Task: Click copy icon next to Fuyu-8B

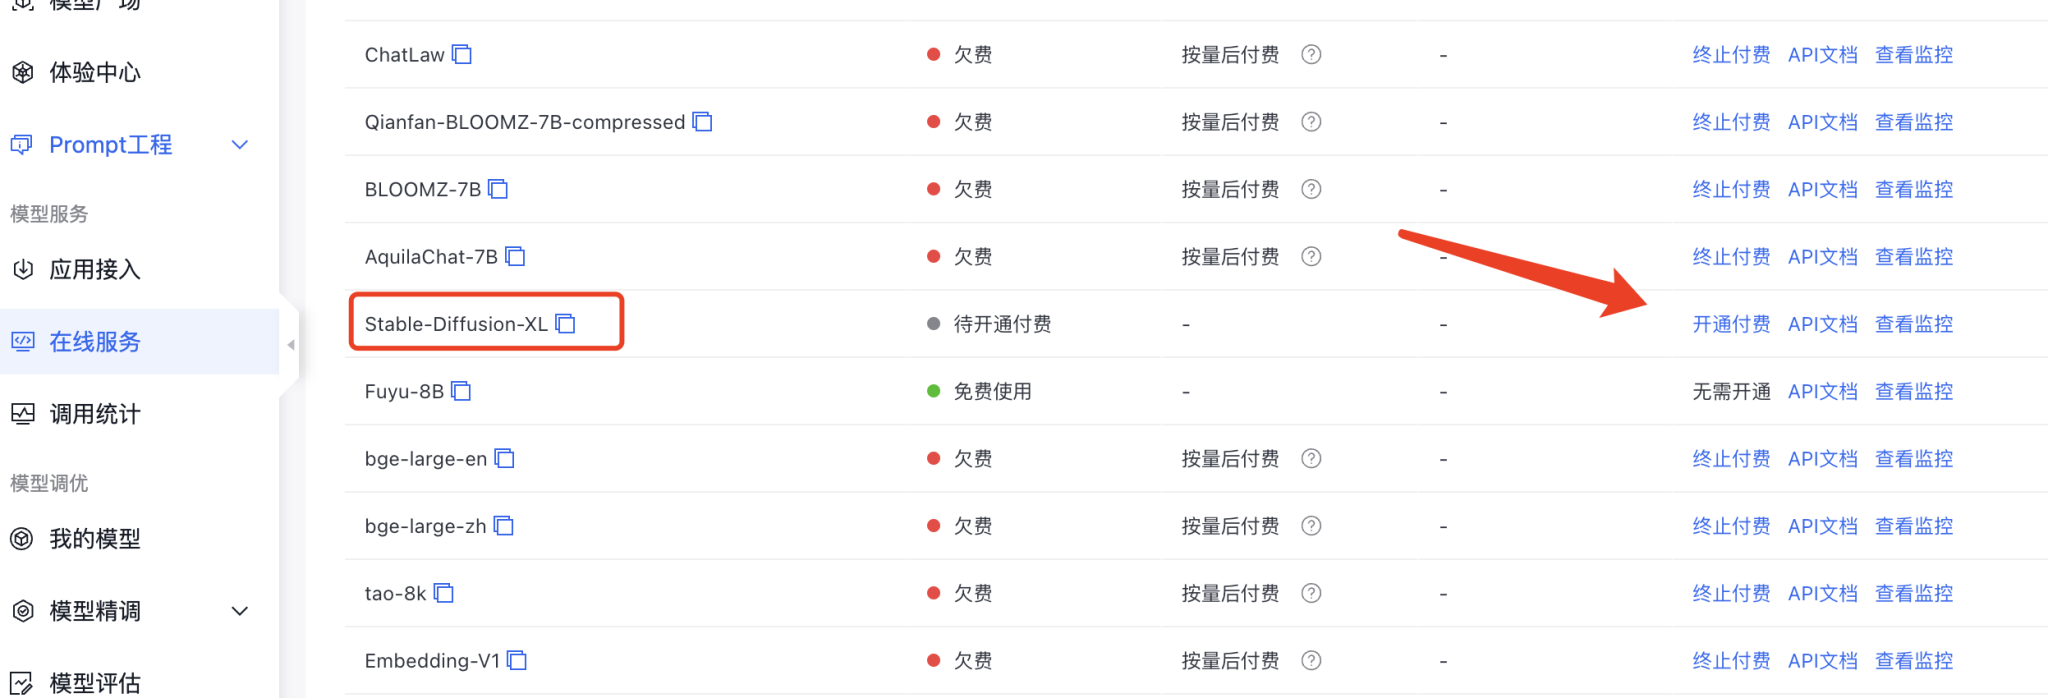Action: click(461, 391)
